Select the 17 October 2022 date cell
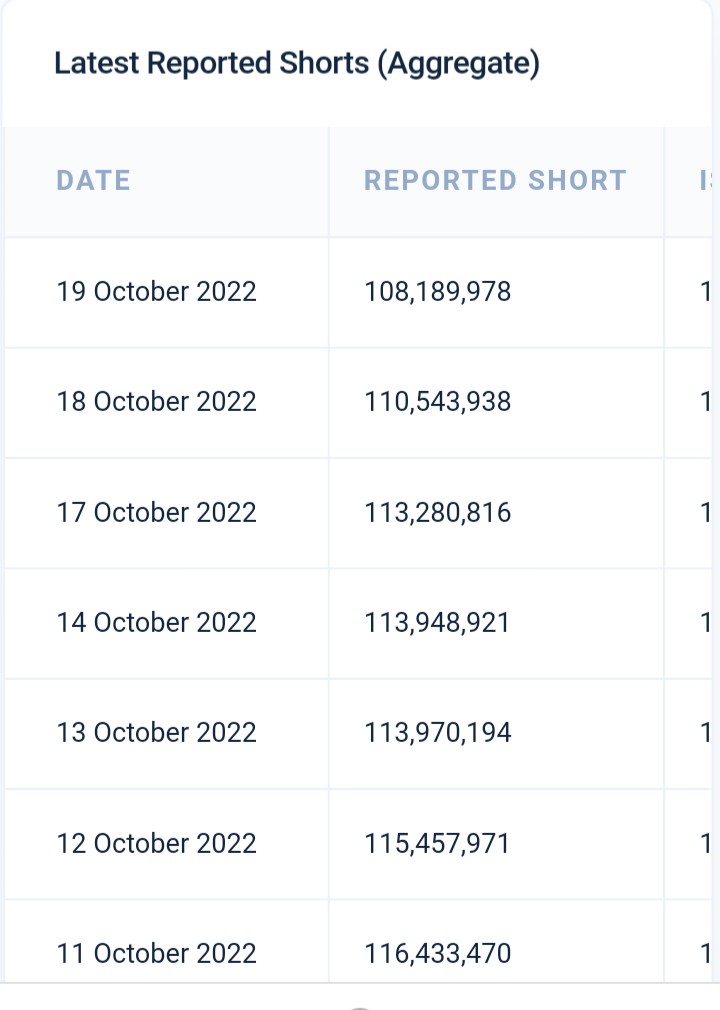 [156, 512]
